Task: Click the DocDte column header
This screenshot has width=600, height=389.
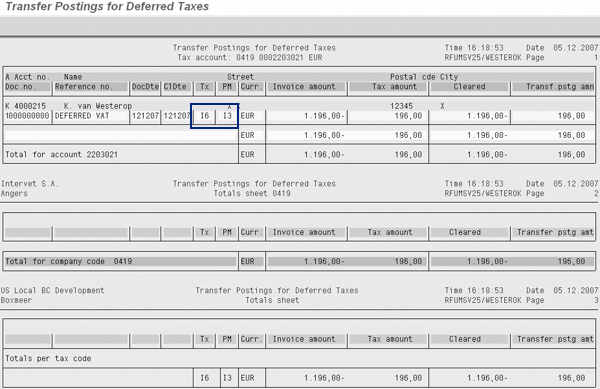Action: [x=145, y=87]
